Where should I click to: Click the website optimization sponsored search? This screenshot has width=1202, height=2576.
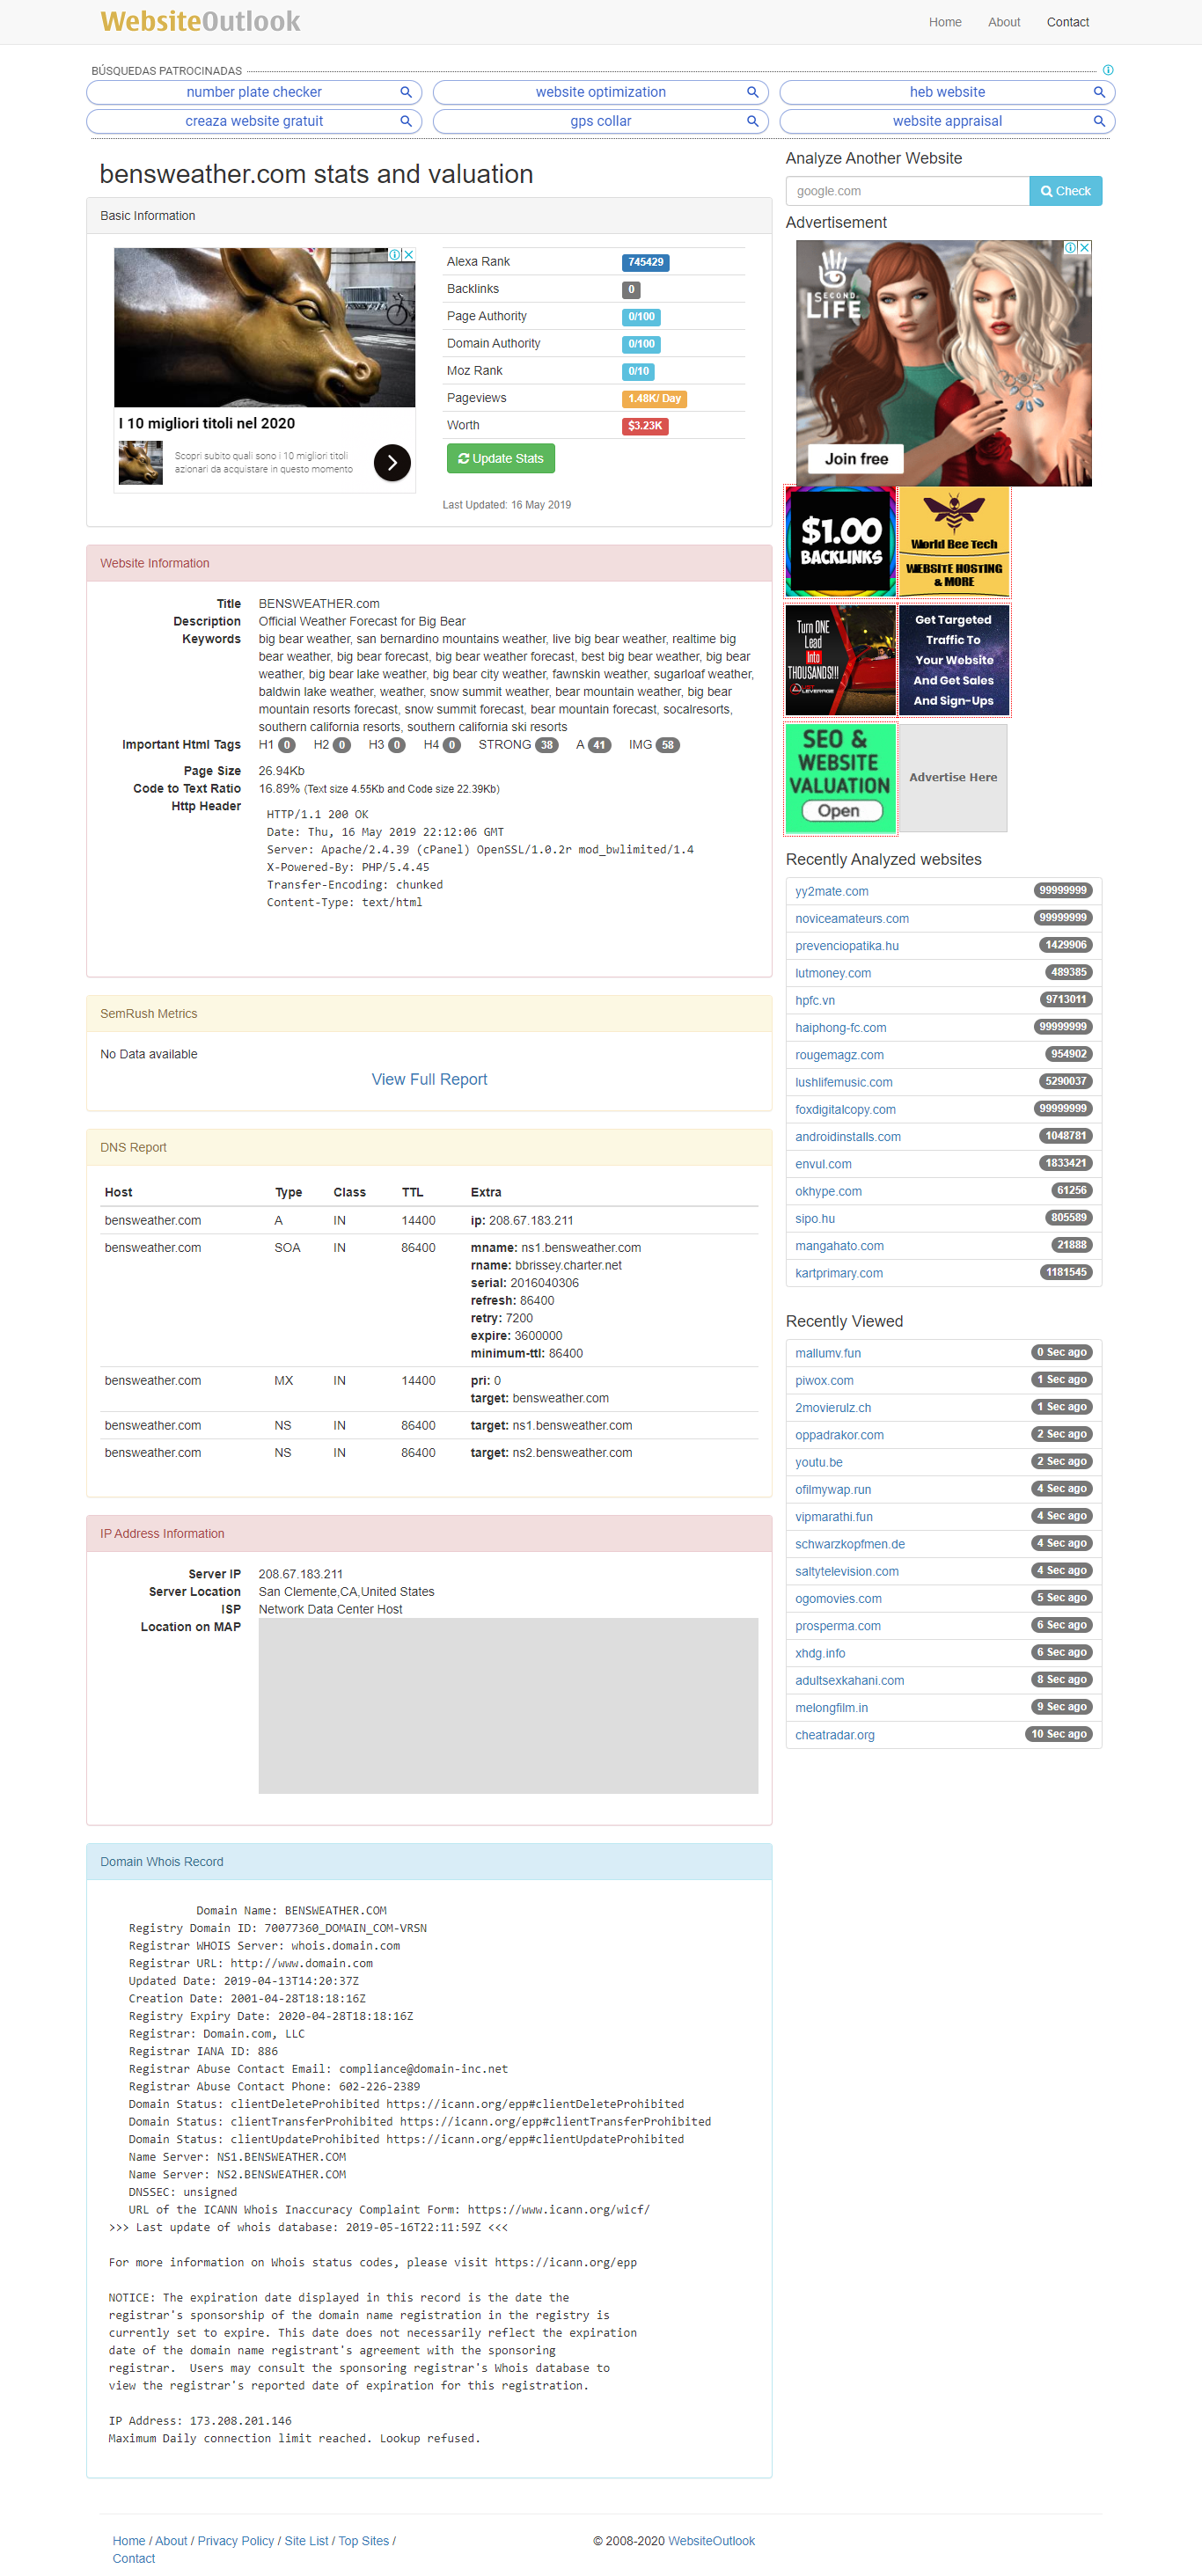coord(600,92)
